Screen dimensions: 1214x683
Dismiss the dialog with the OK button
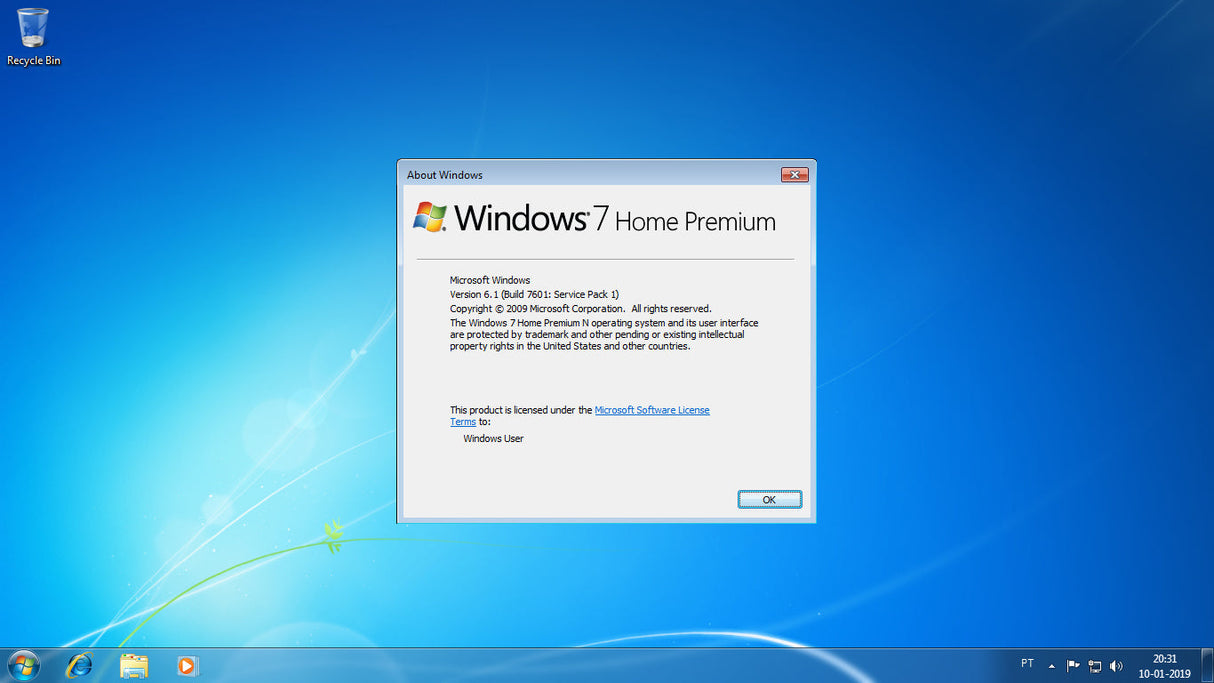(x=769, y=499)
